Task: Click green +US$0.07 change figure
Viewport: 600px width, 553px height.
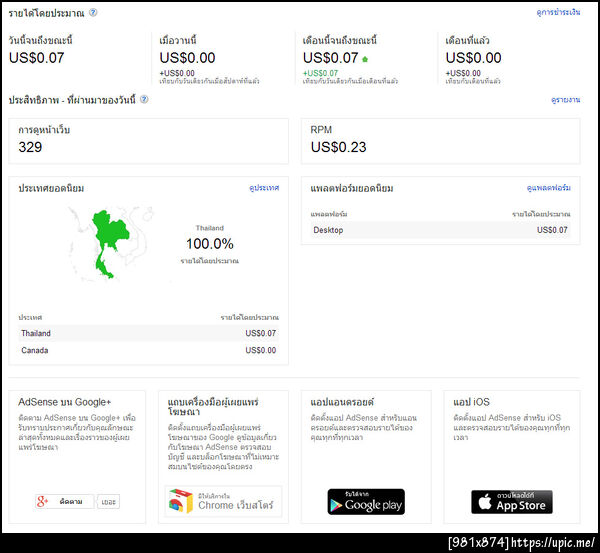Action: tap(320, 73)
